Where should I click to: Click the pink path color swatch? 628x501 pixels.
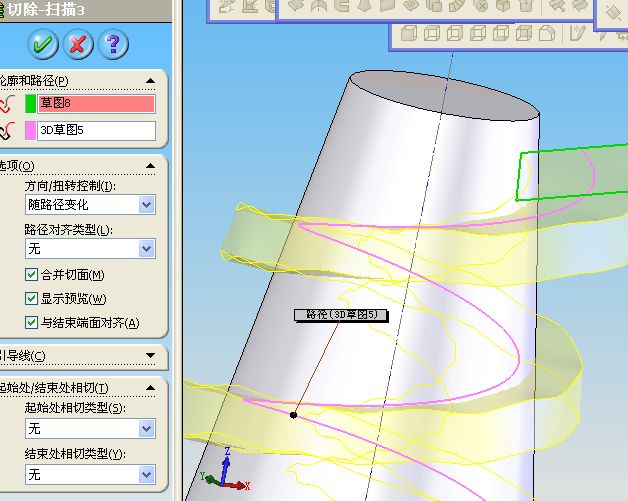30,131
